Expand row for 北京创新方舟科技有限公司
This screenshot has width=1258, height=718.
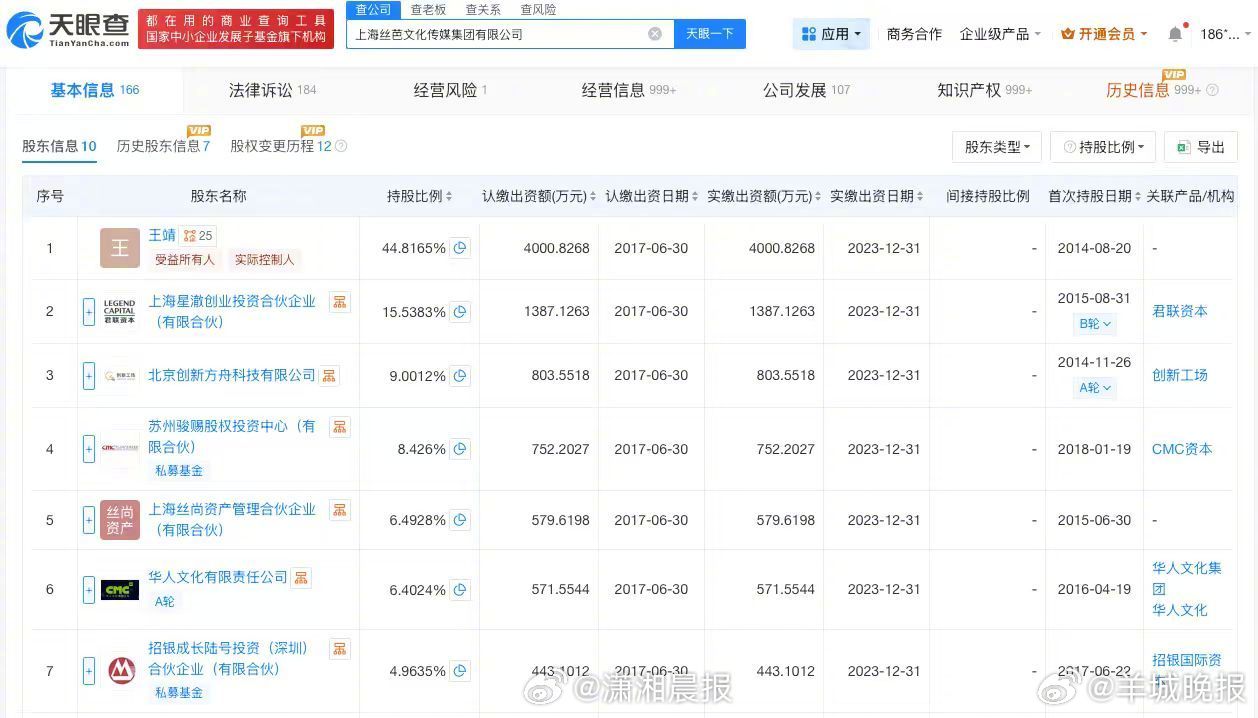pos(89,376)
